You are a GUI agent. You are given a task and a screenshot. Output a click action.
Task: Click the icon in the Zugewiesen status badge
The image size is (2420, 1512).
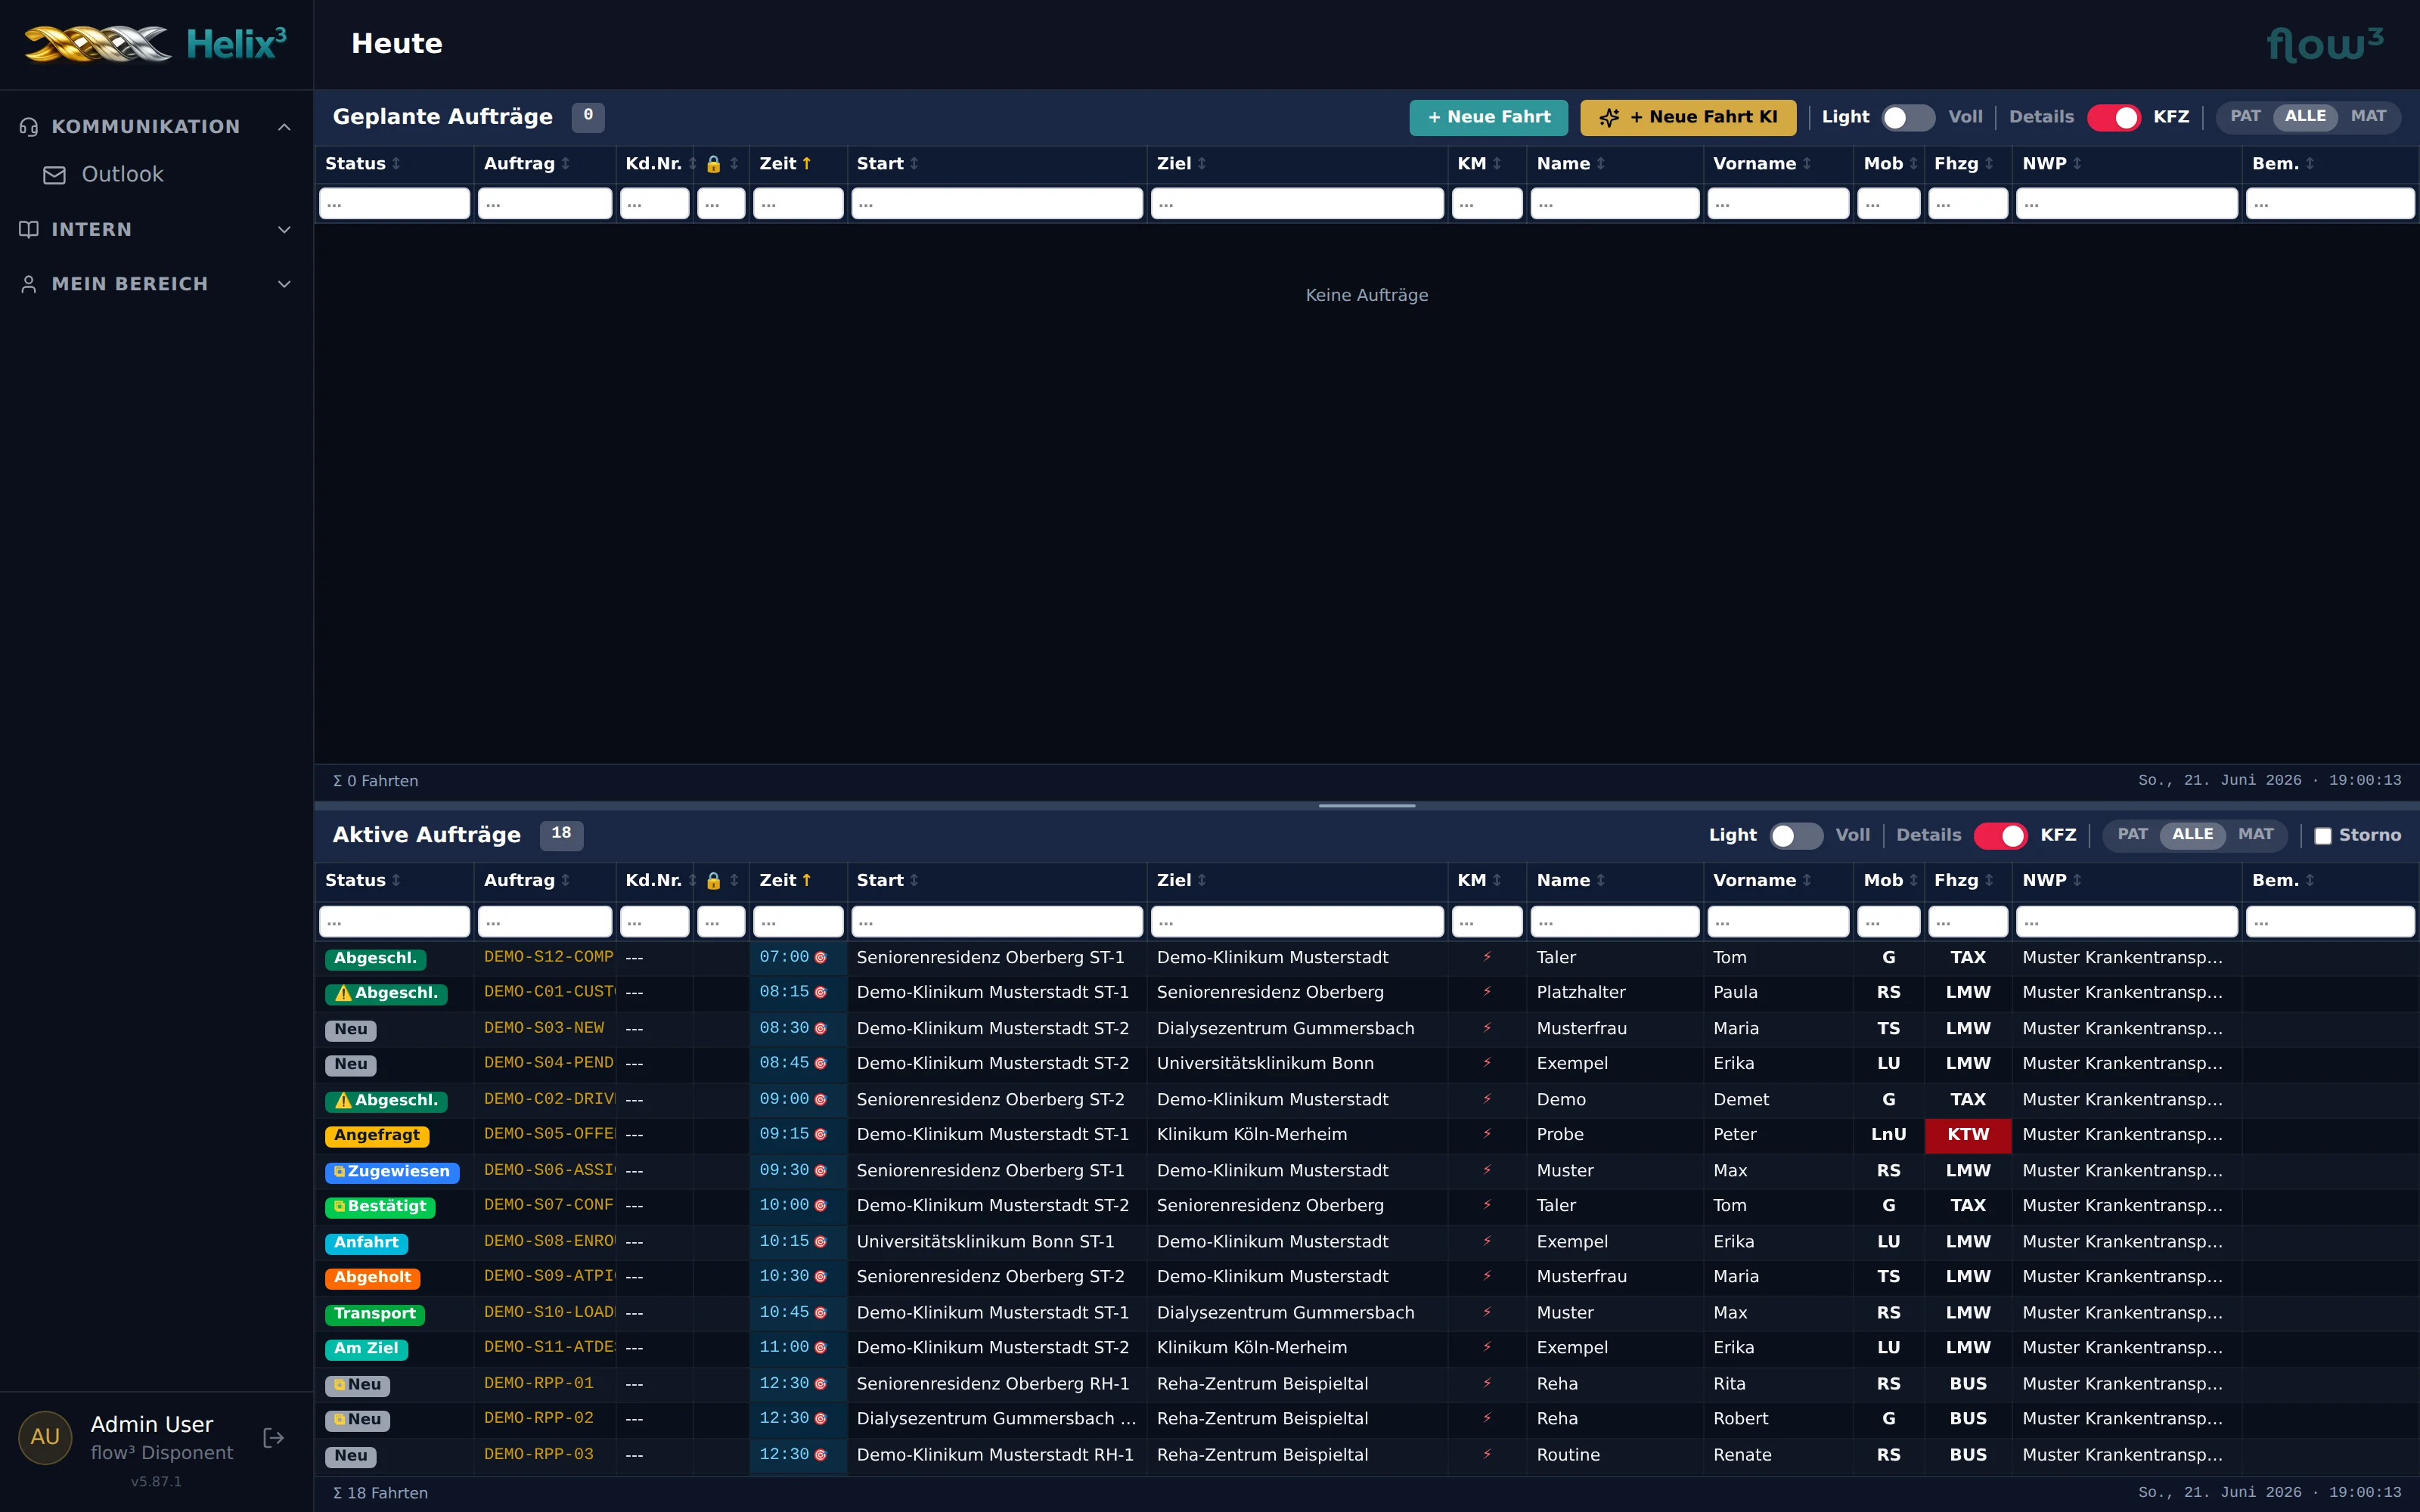tap(340, 1171)
